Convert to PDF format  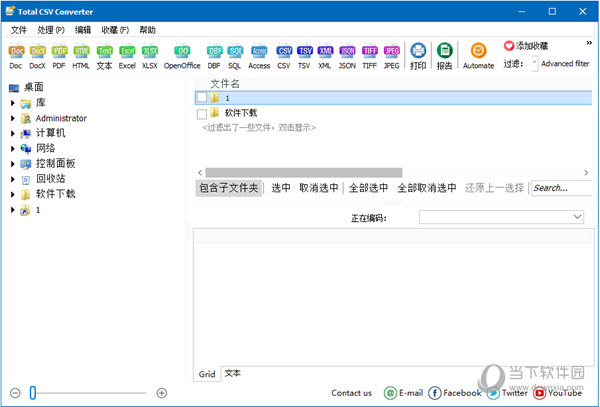(x=59, y=57)
